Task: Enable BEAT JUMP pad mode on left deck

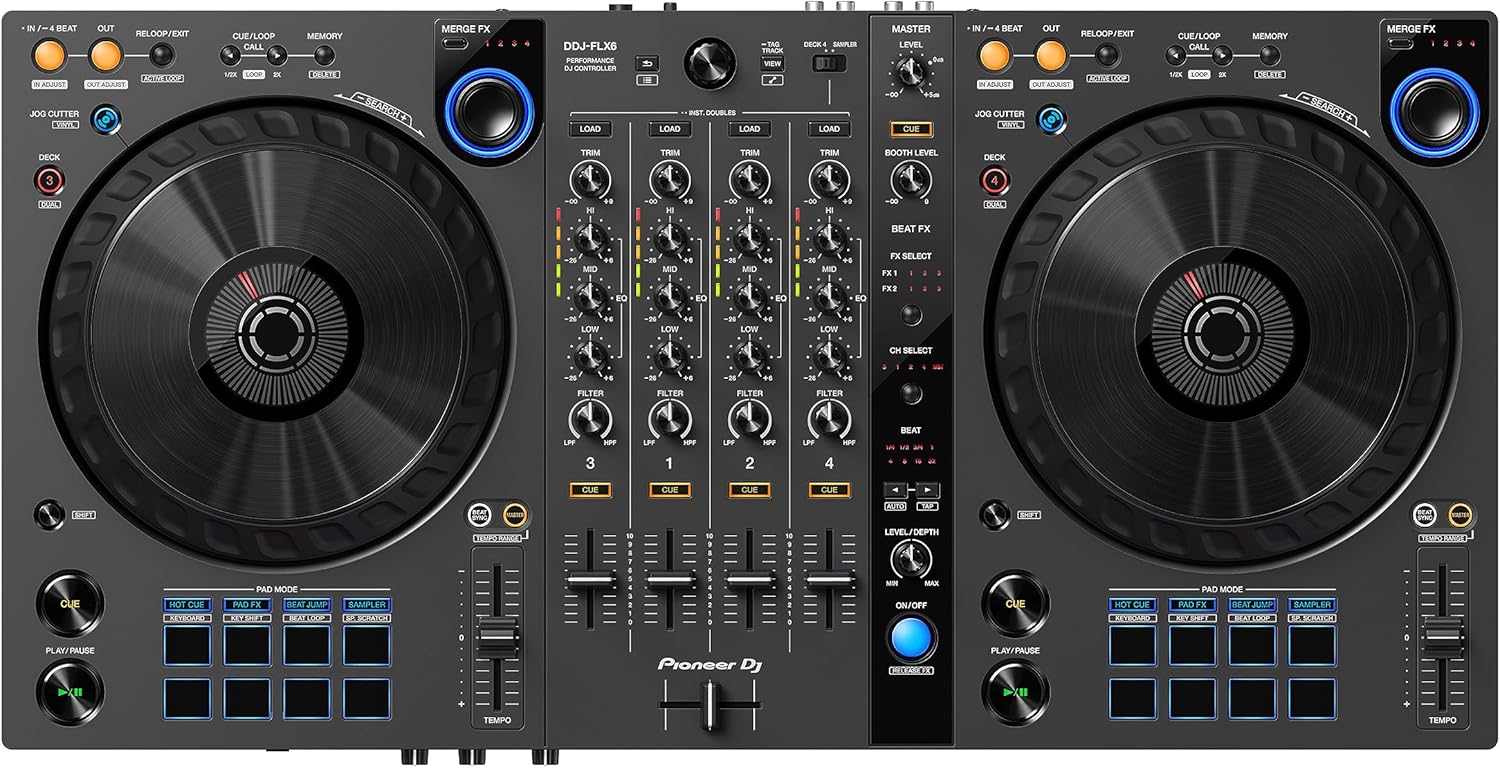Action: tap(308, 604)
